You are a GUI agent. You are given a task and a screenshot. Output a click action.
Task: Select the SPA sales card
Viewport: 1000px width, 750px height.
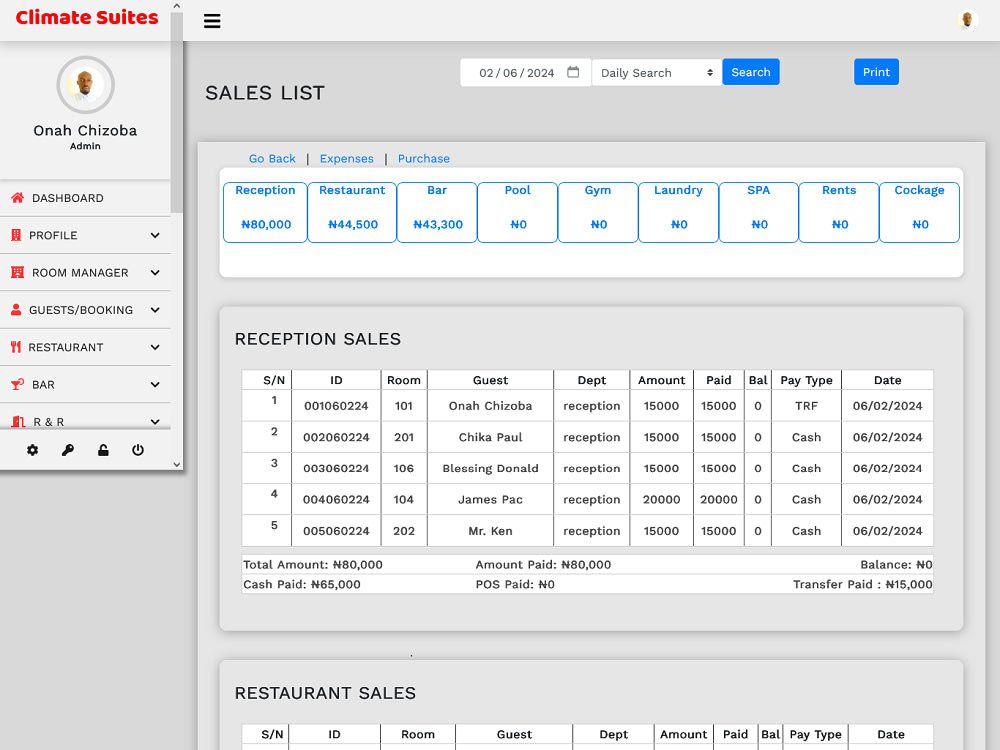coord(758,212)
